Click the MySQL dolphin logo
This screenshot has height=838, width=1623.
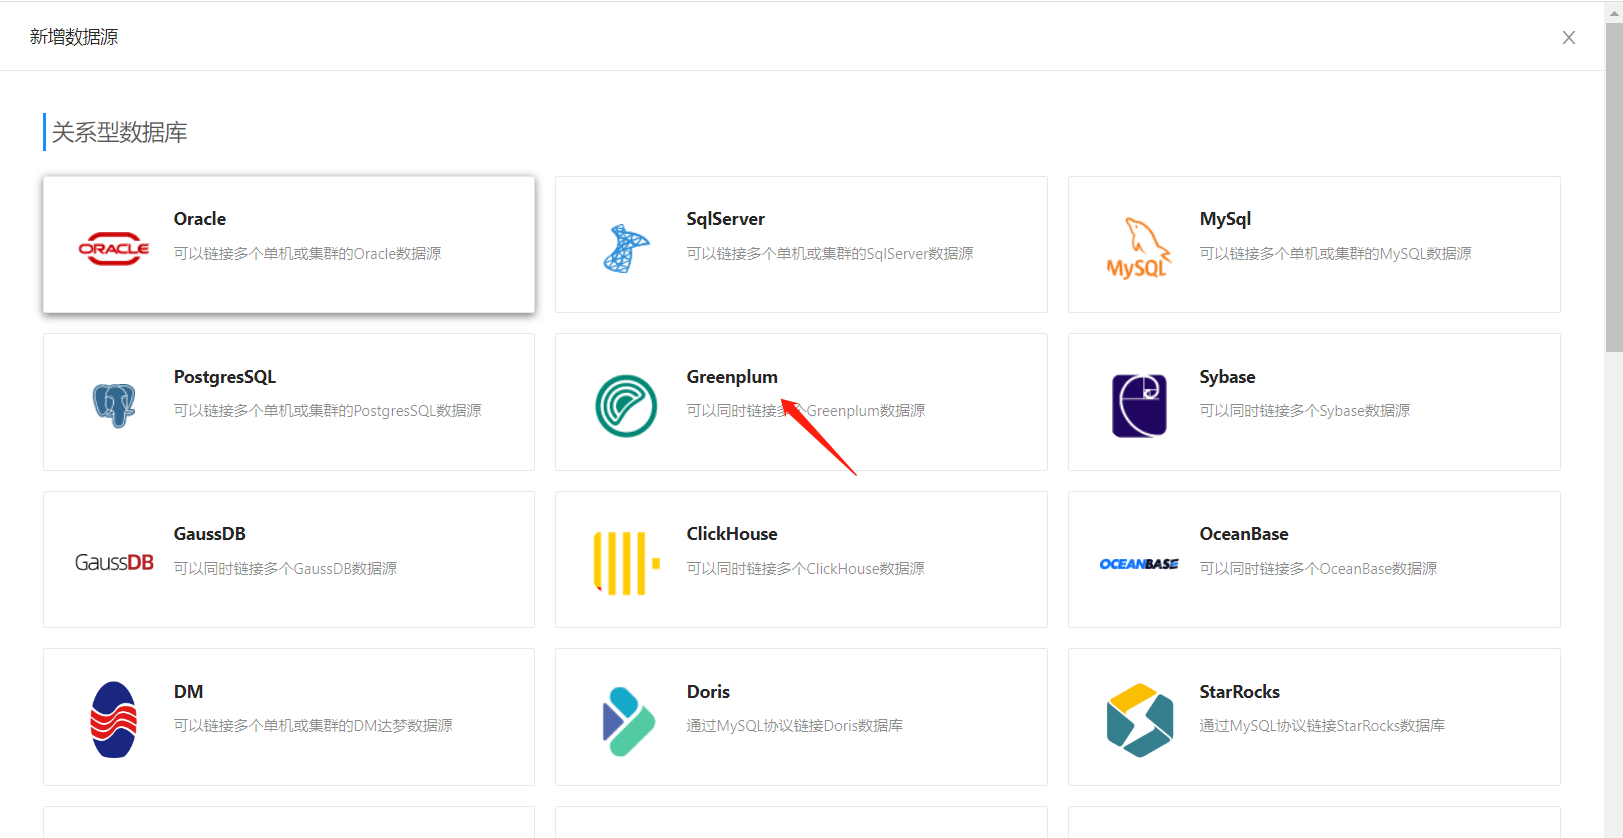(x=1138, y=248)
